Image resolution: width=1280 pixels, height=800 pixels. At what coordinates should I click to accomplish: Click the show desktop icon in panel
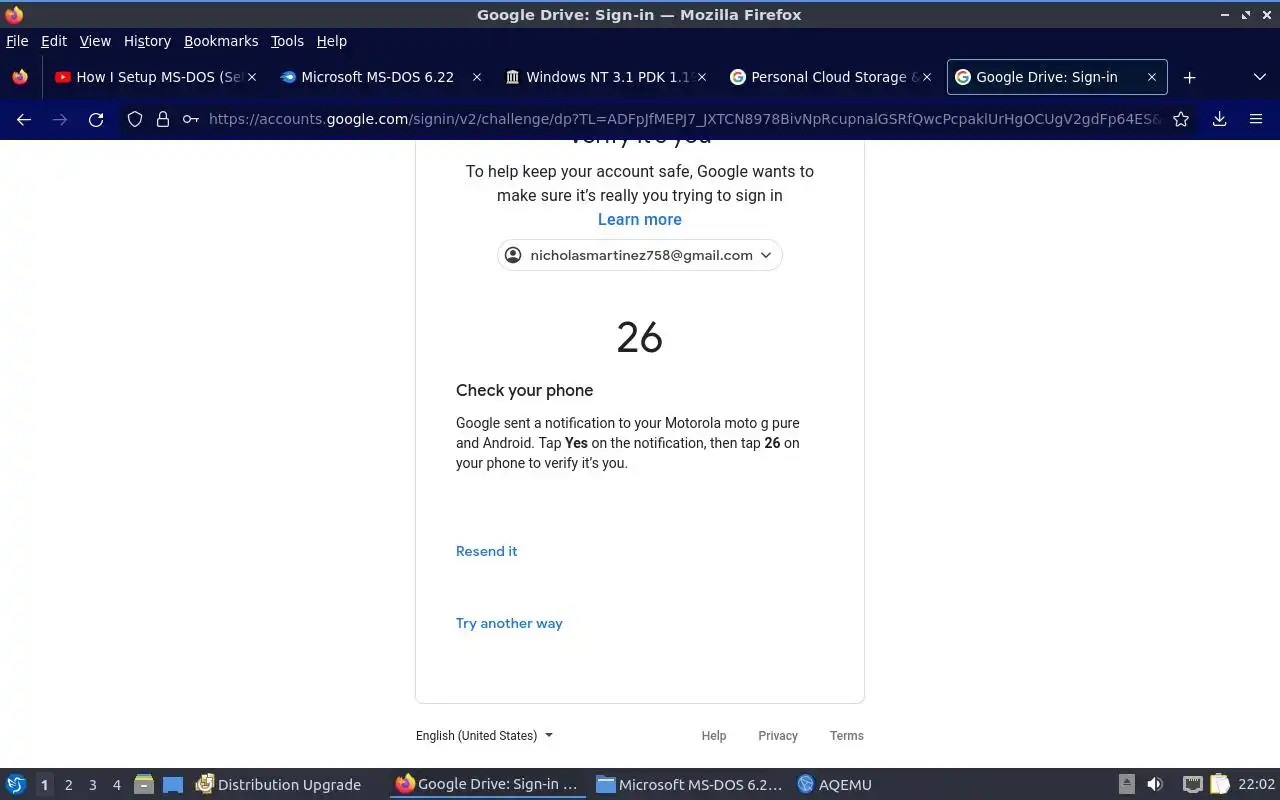[x=173, y=784]
